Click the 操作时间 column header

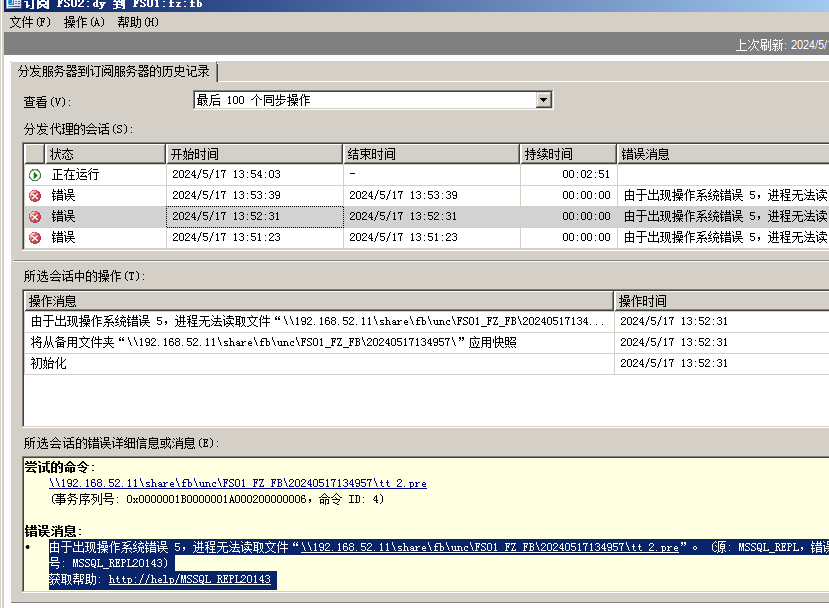(x=722, y=301)
